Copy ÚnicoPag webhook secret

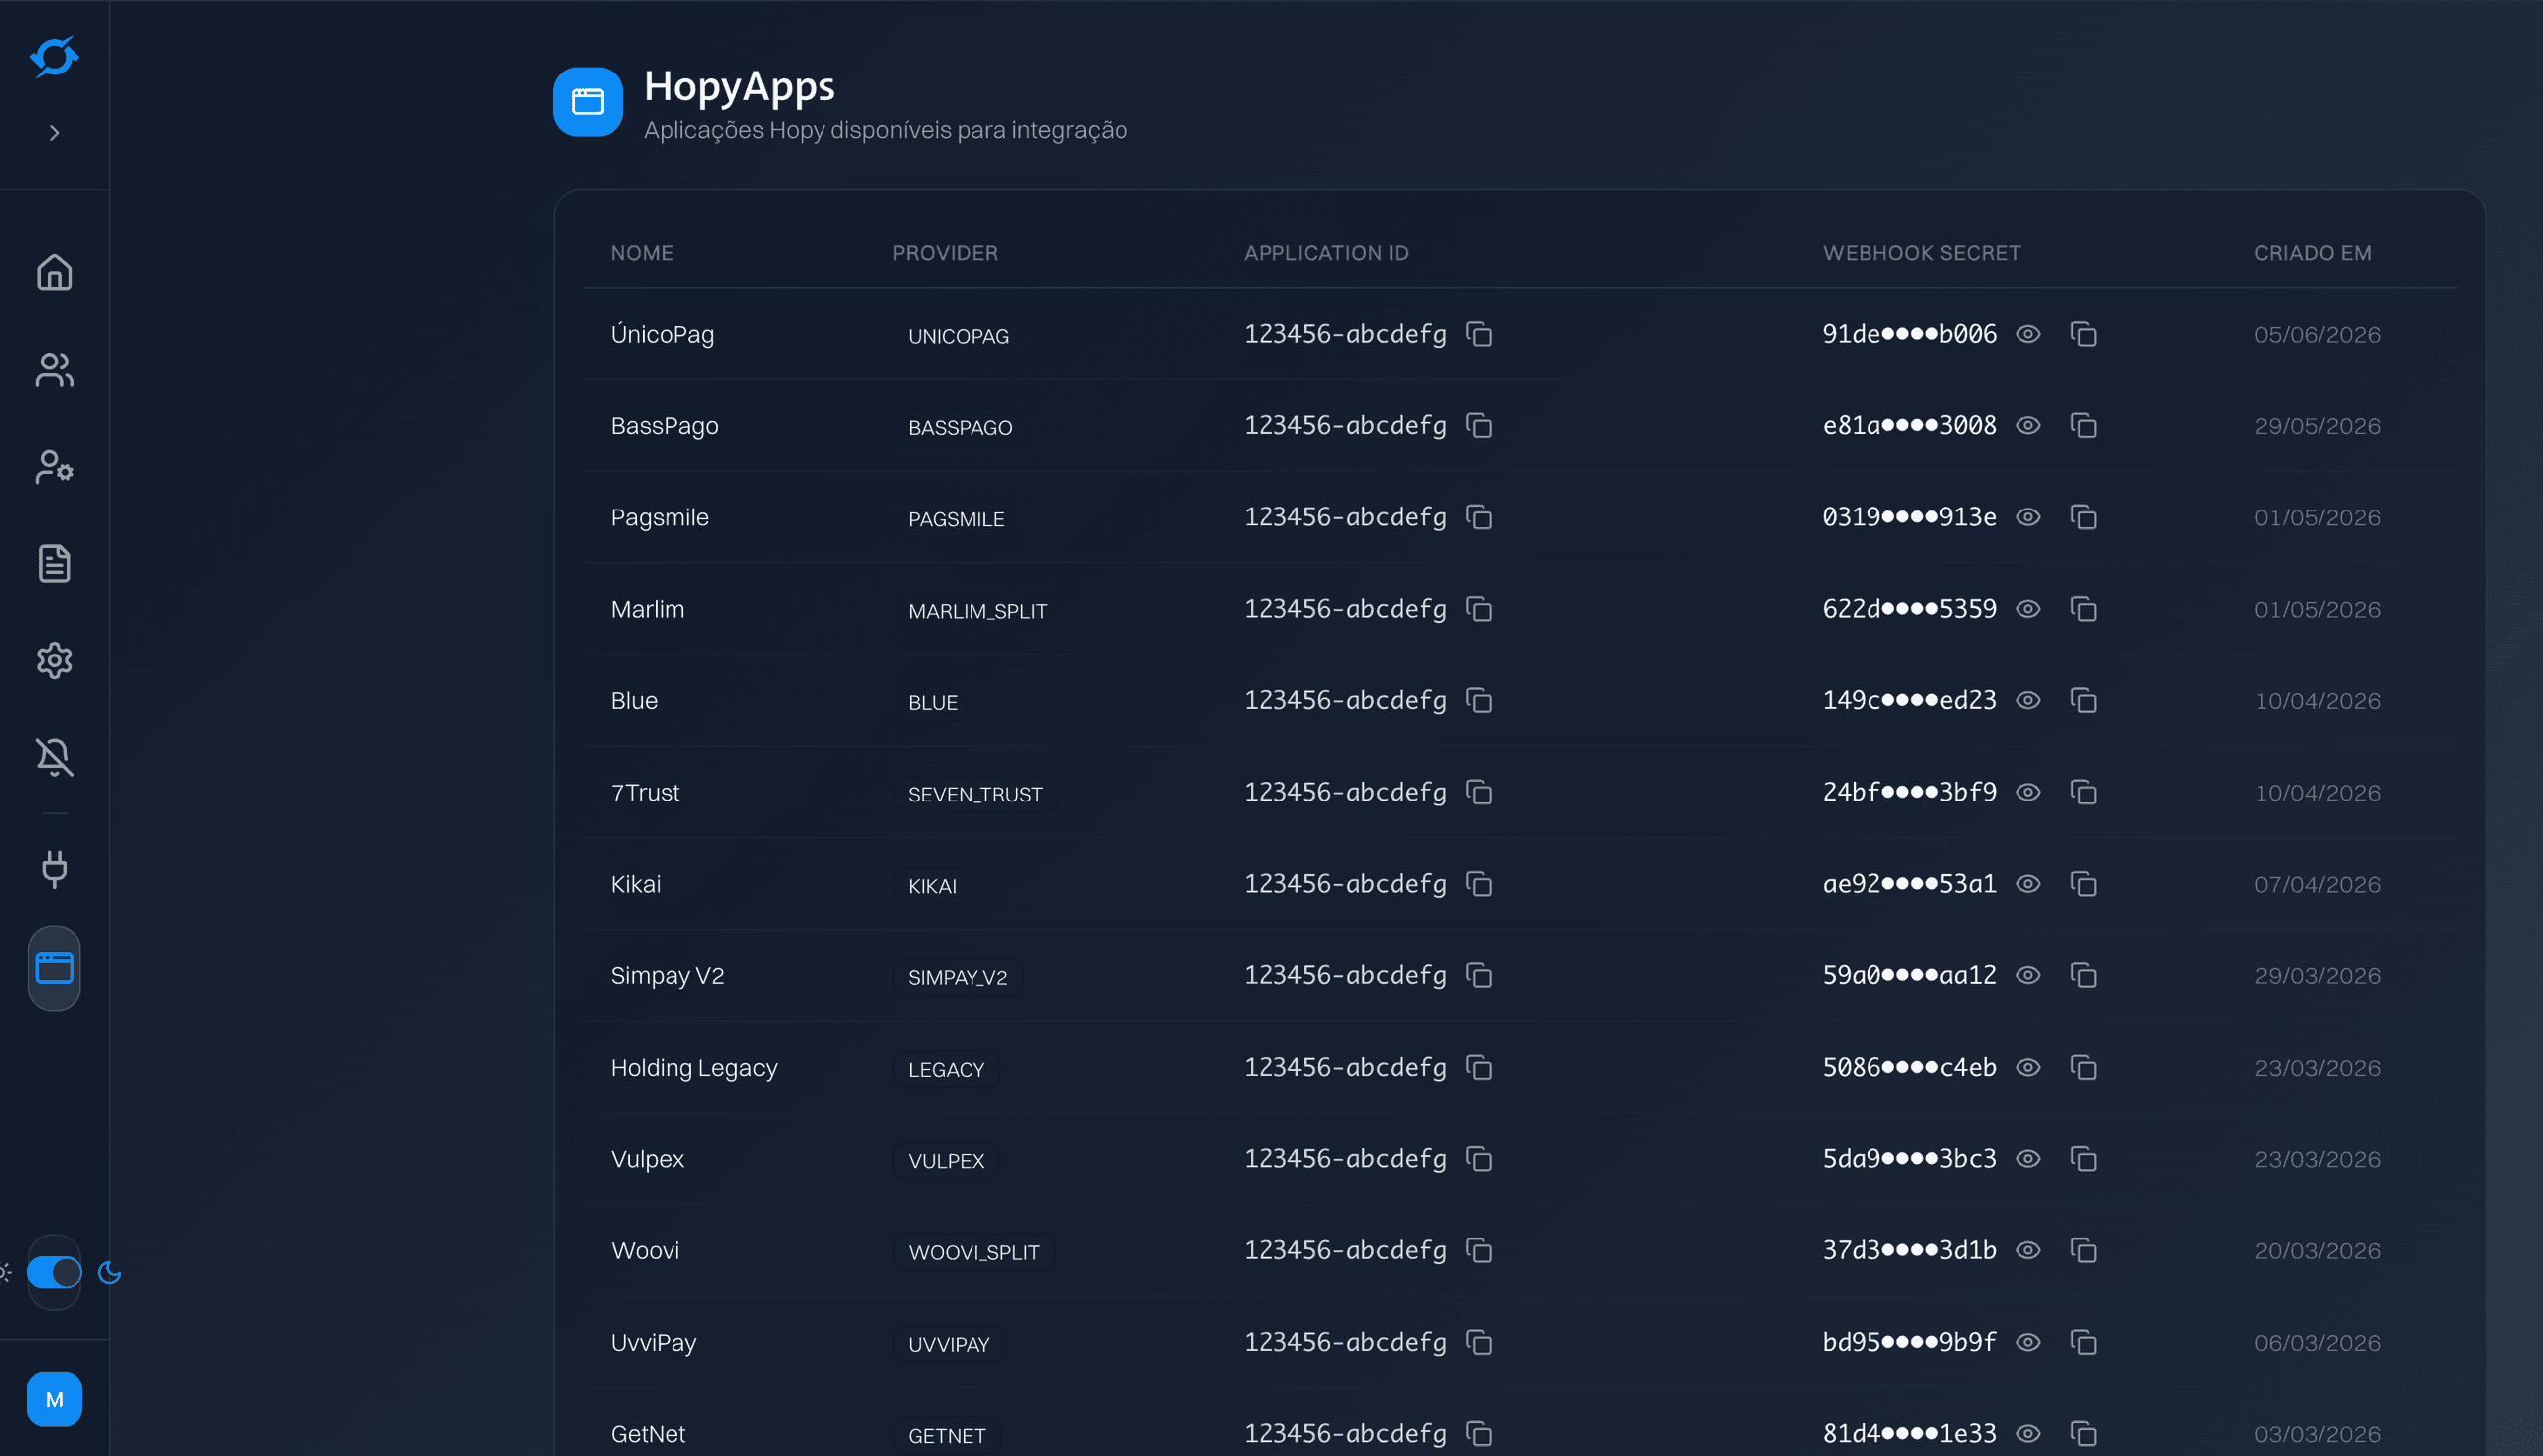(2084, 334)
